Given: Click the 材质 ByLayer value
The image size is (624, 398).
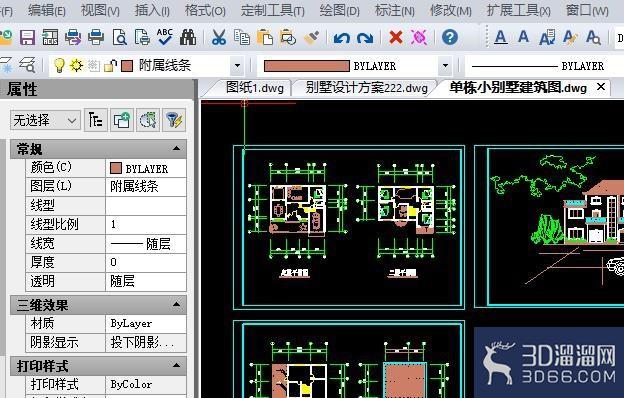Looking at the screenshot, I should tap(146, 323).
